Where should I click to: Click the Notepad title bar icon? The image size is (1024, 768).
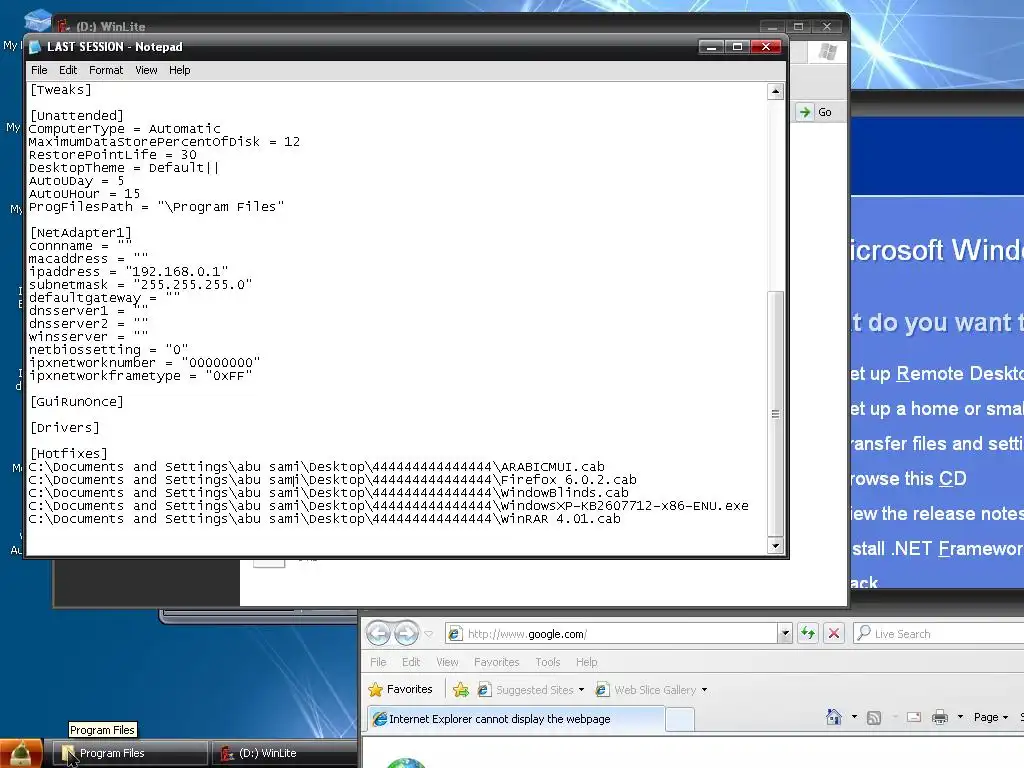35,47
